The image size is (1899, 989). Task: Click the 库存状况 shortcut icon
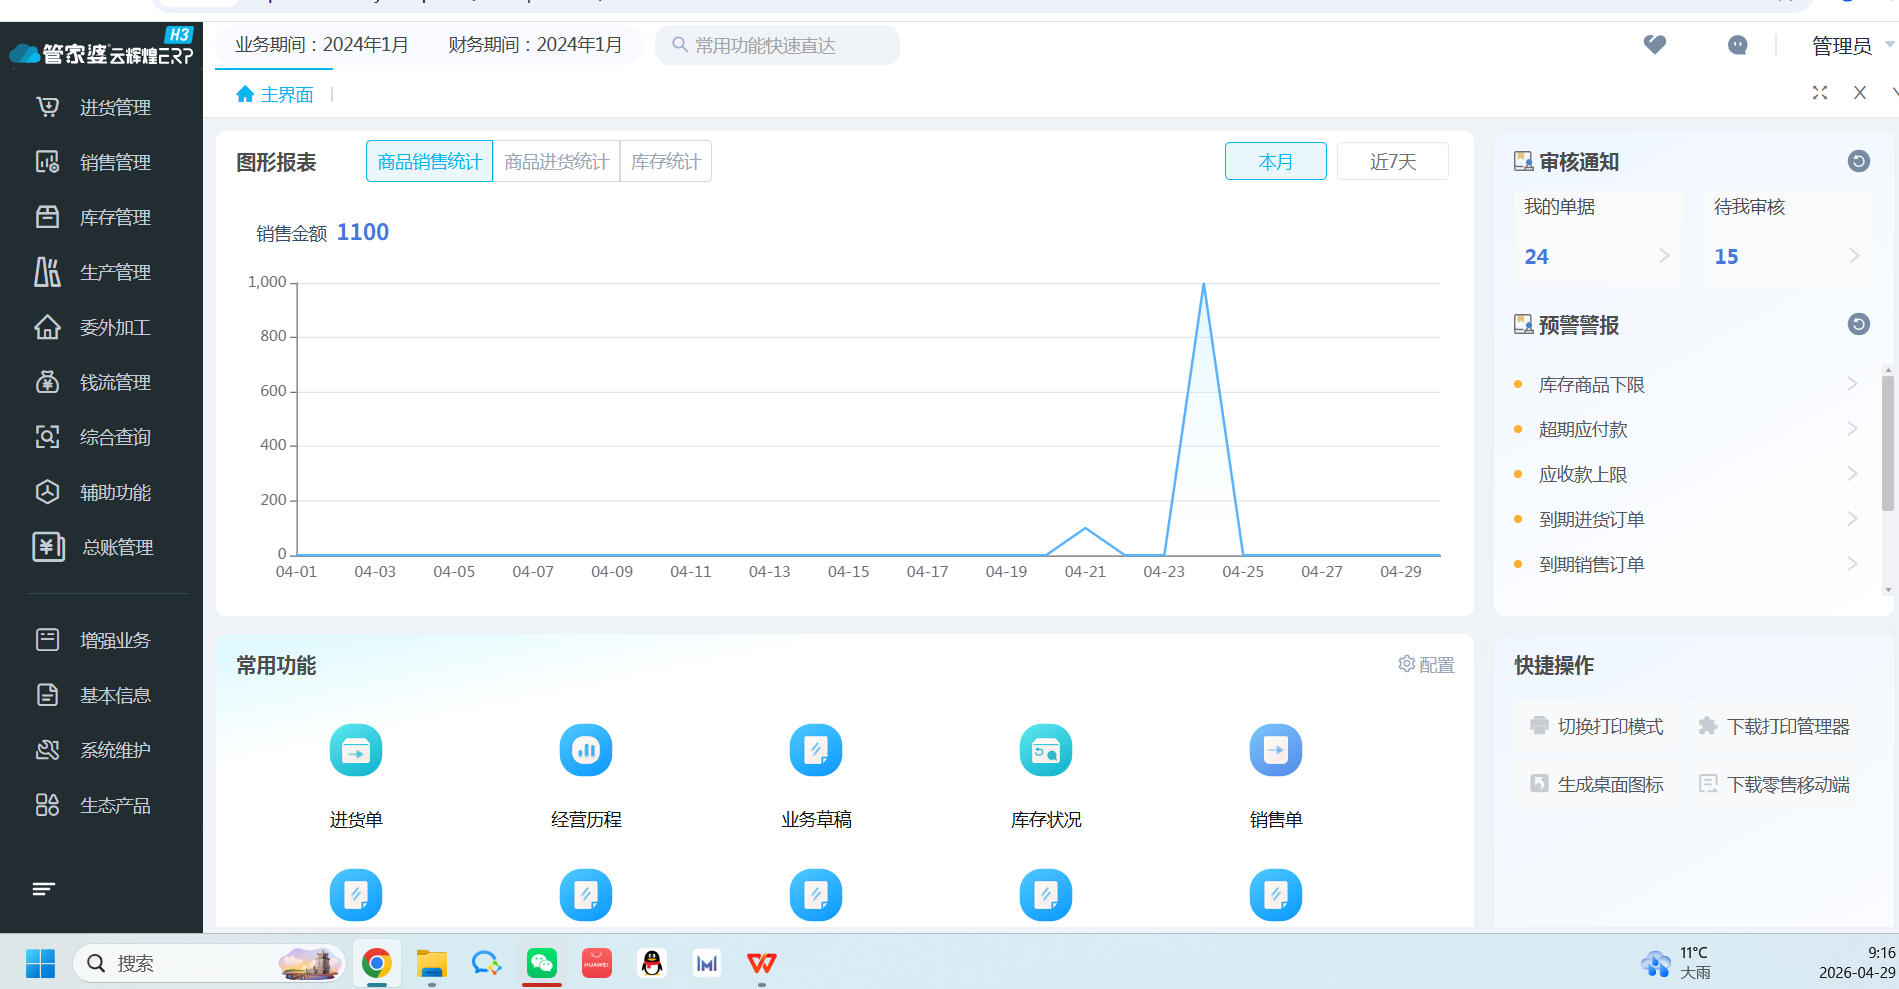(x=1046, y=750)
